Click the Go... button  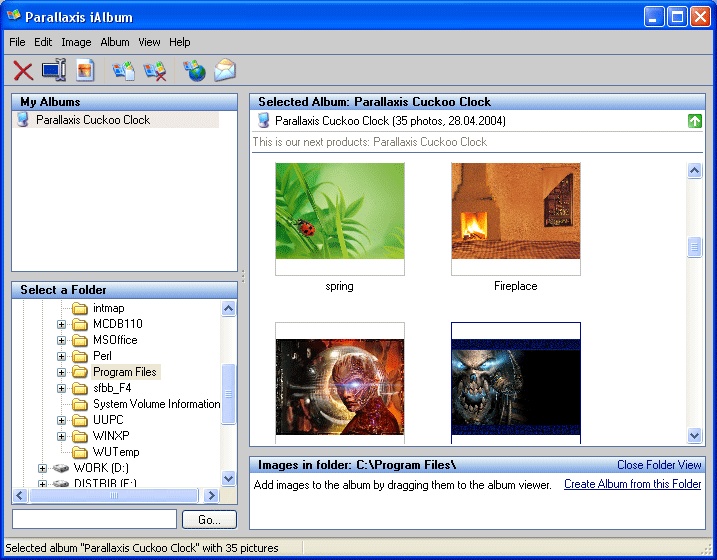(209, 520)
